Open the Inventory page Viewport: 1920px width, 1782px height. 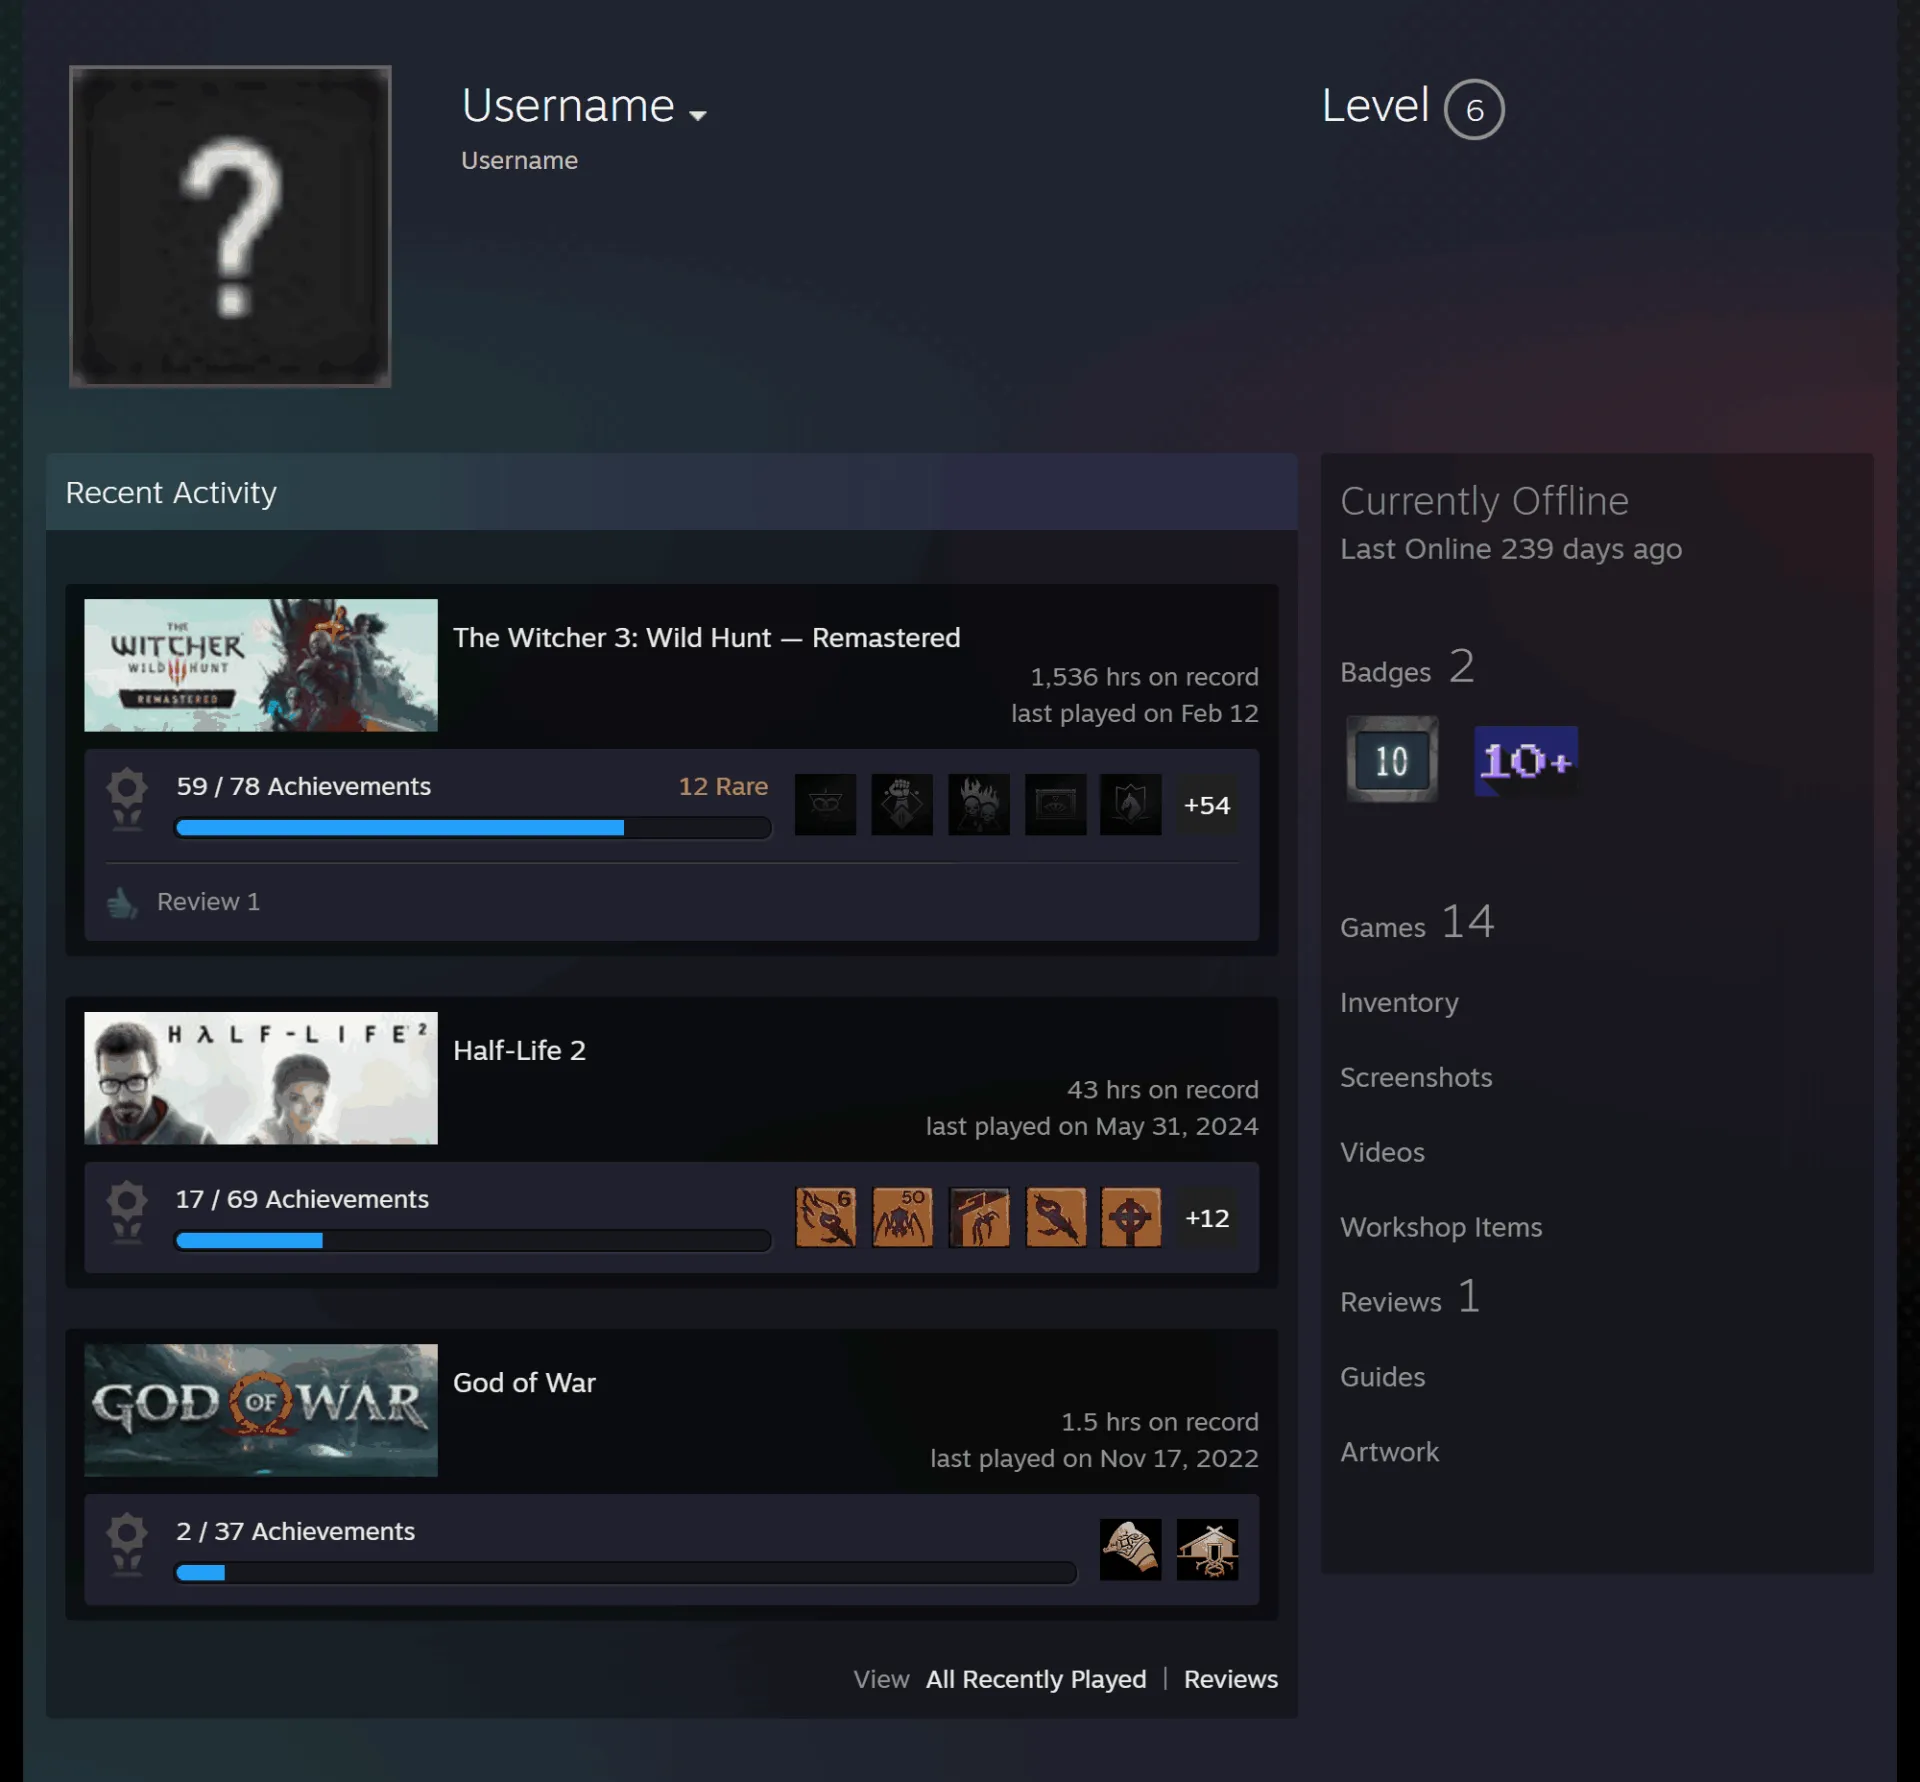coord(1399,1002)
